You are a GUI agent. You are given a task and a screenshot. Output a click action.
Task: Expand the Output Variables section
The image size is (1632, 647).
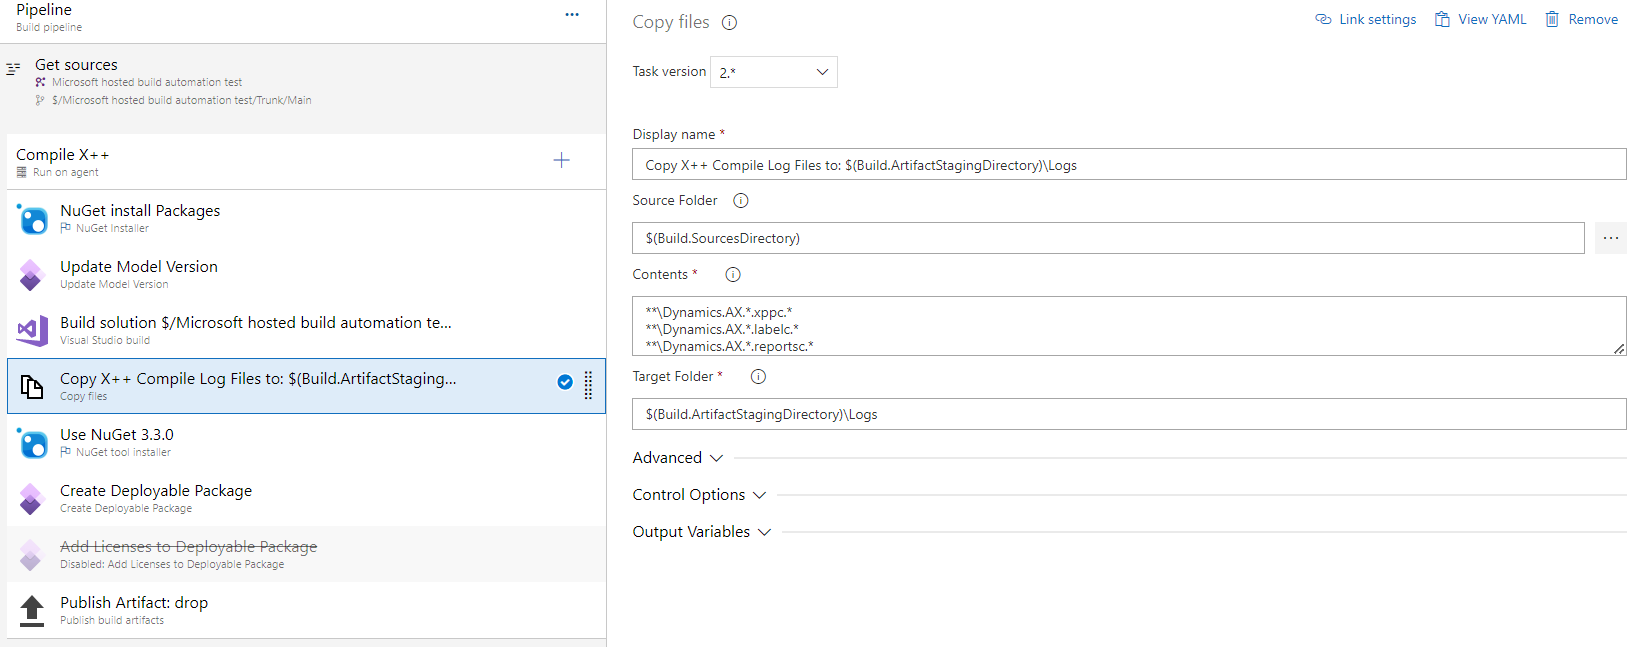(702, 532)
